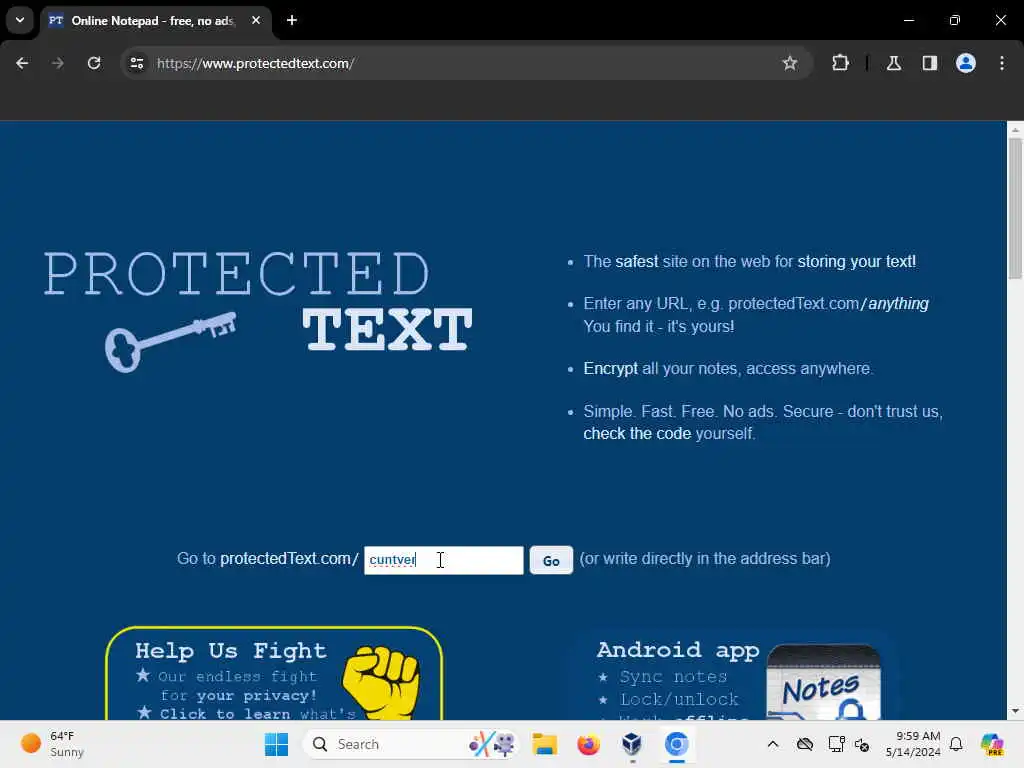1024x768 pixels.
Task: Click the page vertical scrollbar thumb
Action: [x=1015, y=208]
